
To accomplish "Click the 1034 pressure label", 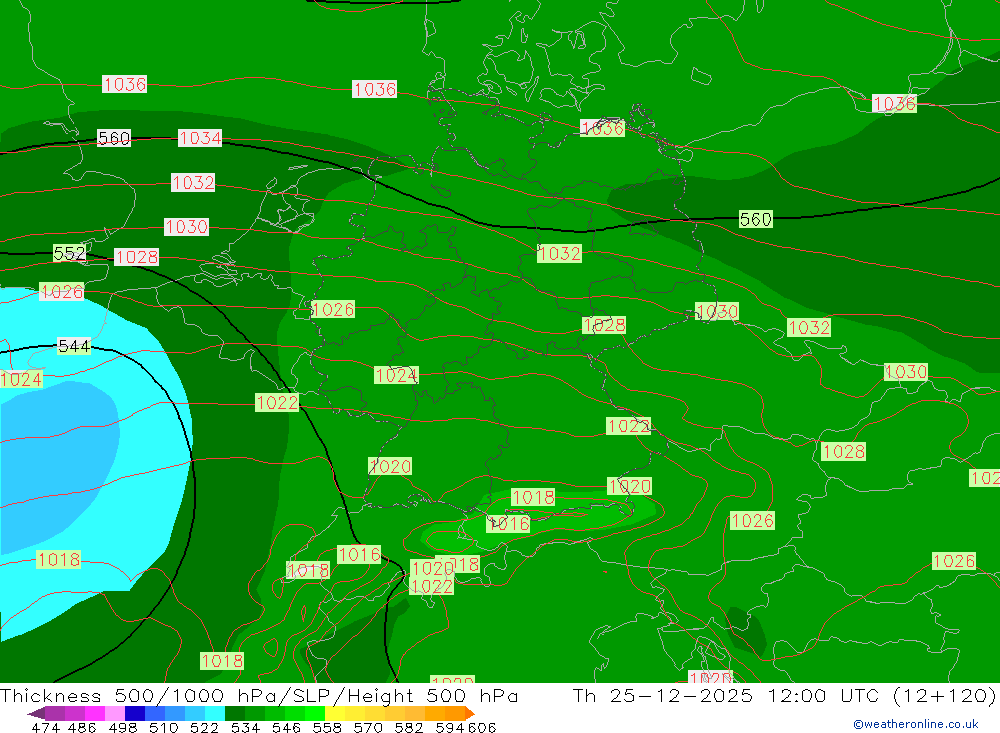I will point(200,138).
